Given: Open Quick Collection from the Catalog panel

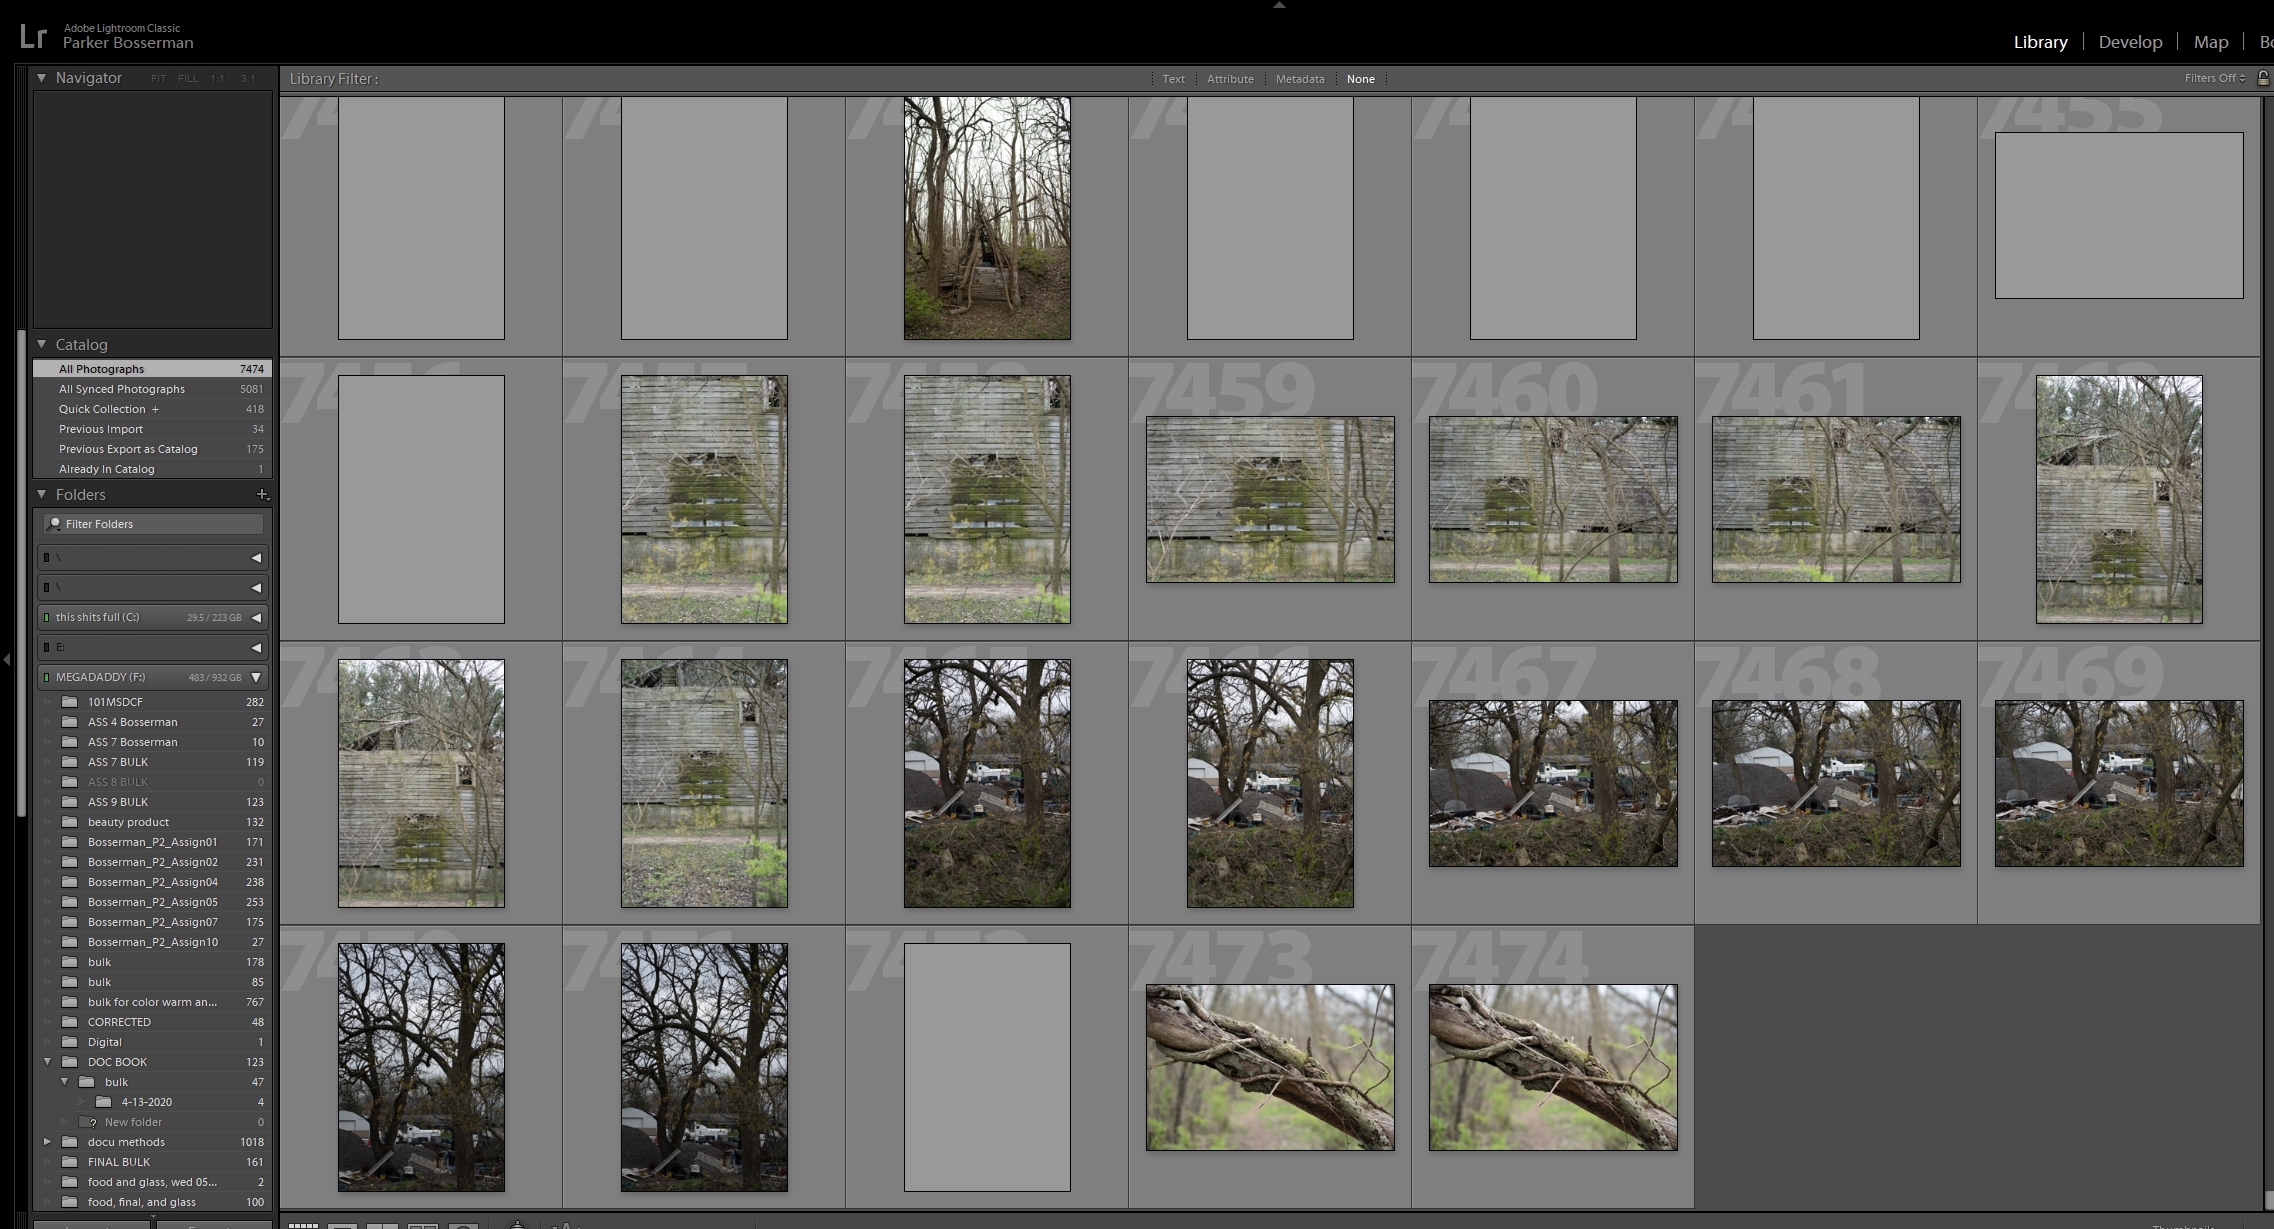Looking at the screenshot, I should (x=103, y=409).
